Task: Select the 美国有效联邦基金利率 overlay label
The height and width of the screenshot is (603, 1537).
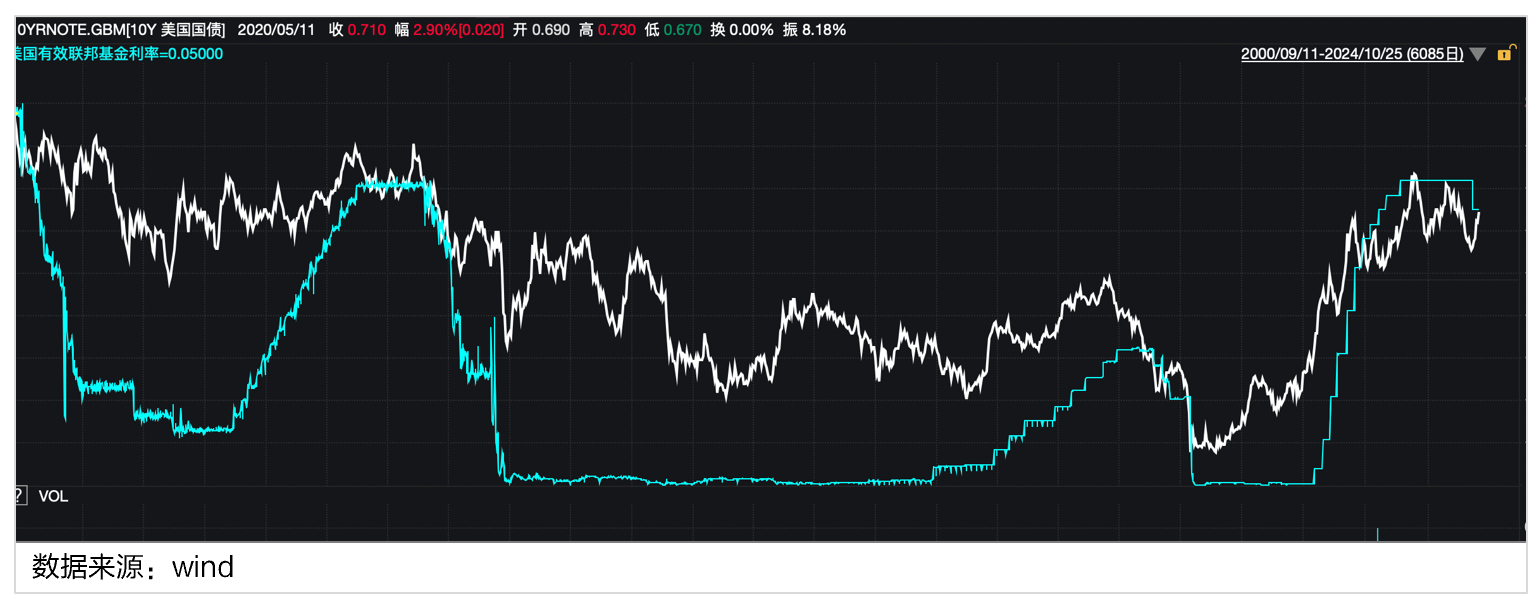Action: click(x=119, y=53)
